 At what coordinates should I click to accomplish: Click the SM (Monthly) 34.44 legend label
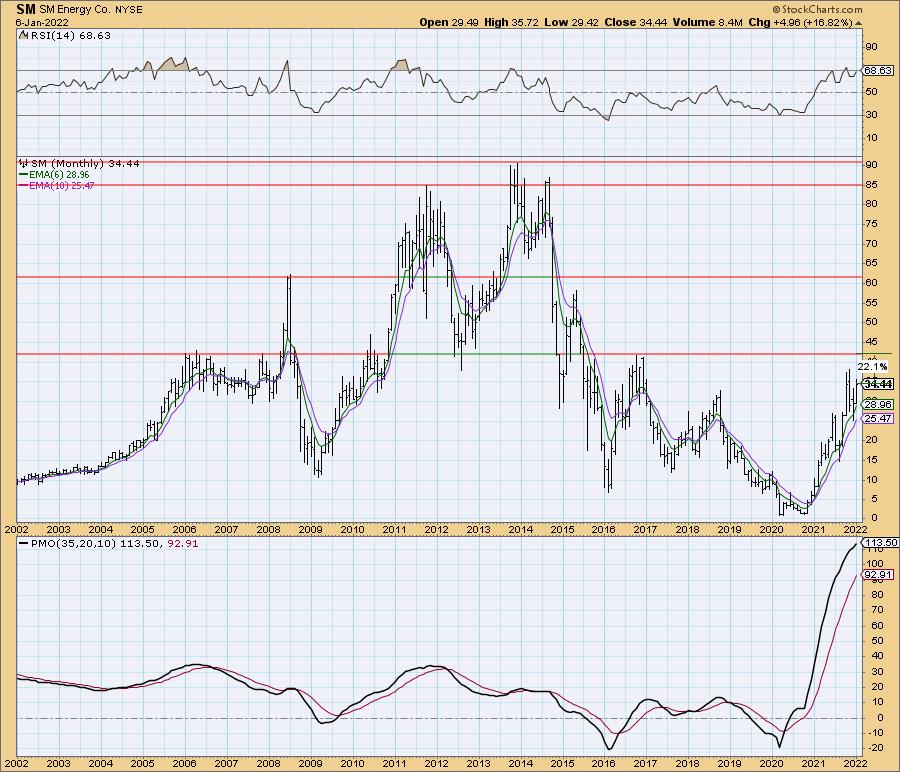tap(86, 164)
